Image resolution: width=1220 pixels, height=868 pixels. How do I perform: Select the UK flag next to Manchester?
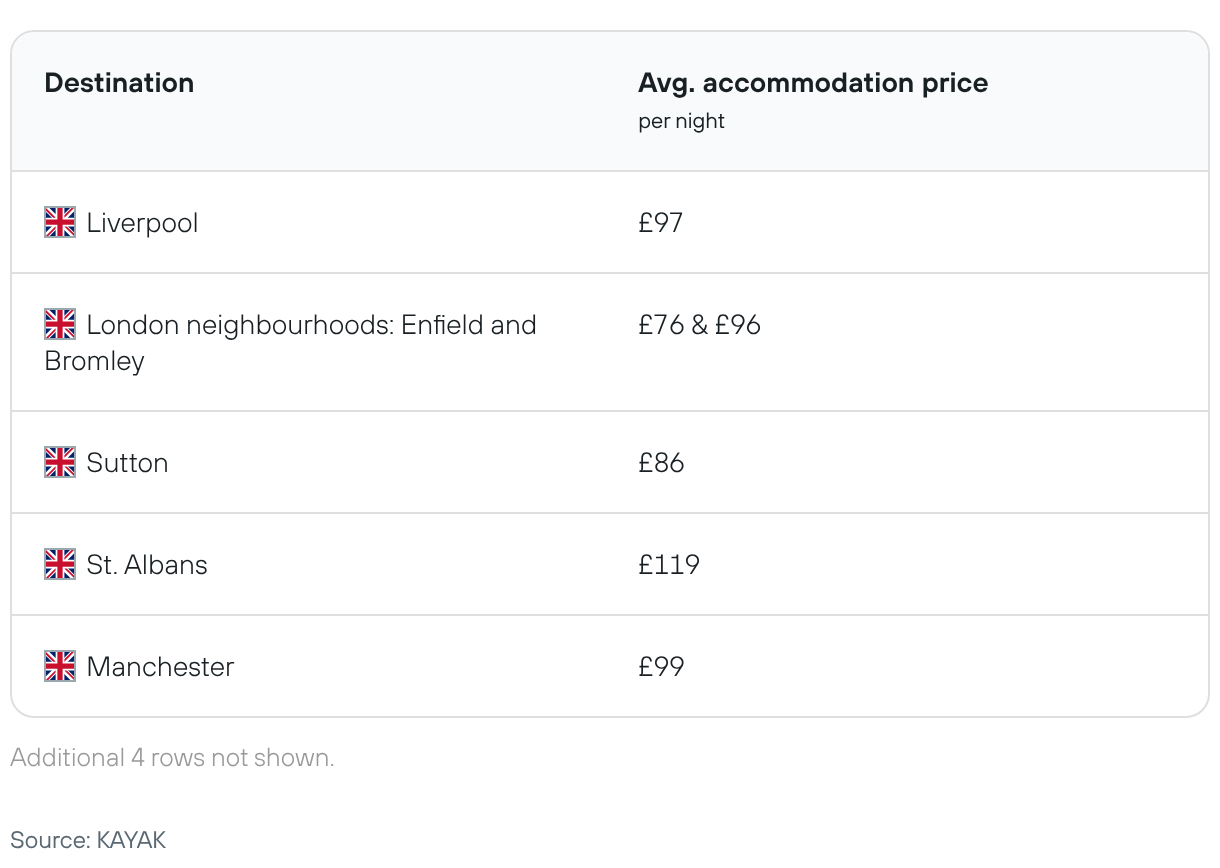coord(60,666)
